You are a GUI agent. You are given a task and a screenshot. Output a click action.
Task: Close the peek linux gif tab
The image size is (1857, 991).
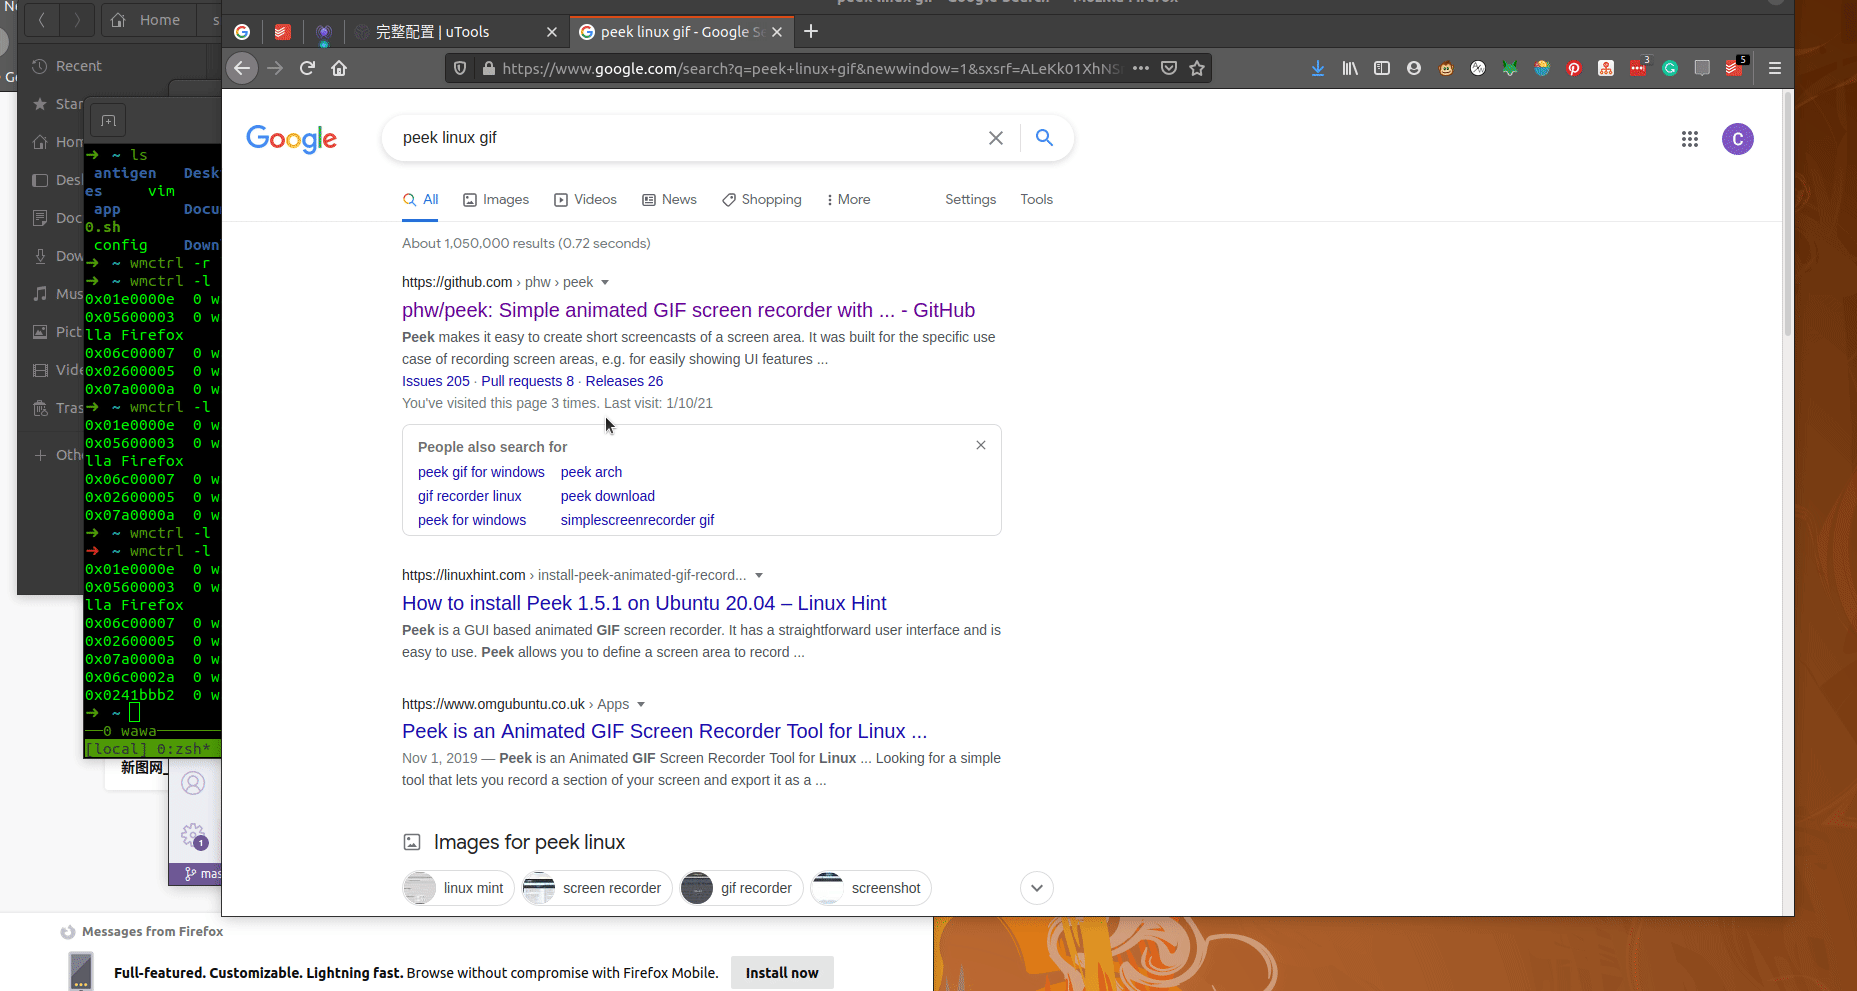[777, 32]
